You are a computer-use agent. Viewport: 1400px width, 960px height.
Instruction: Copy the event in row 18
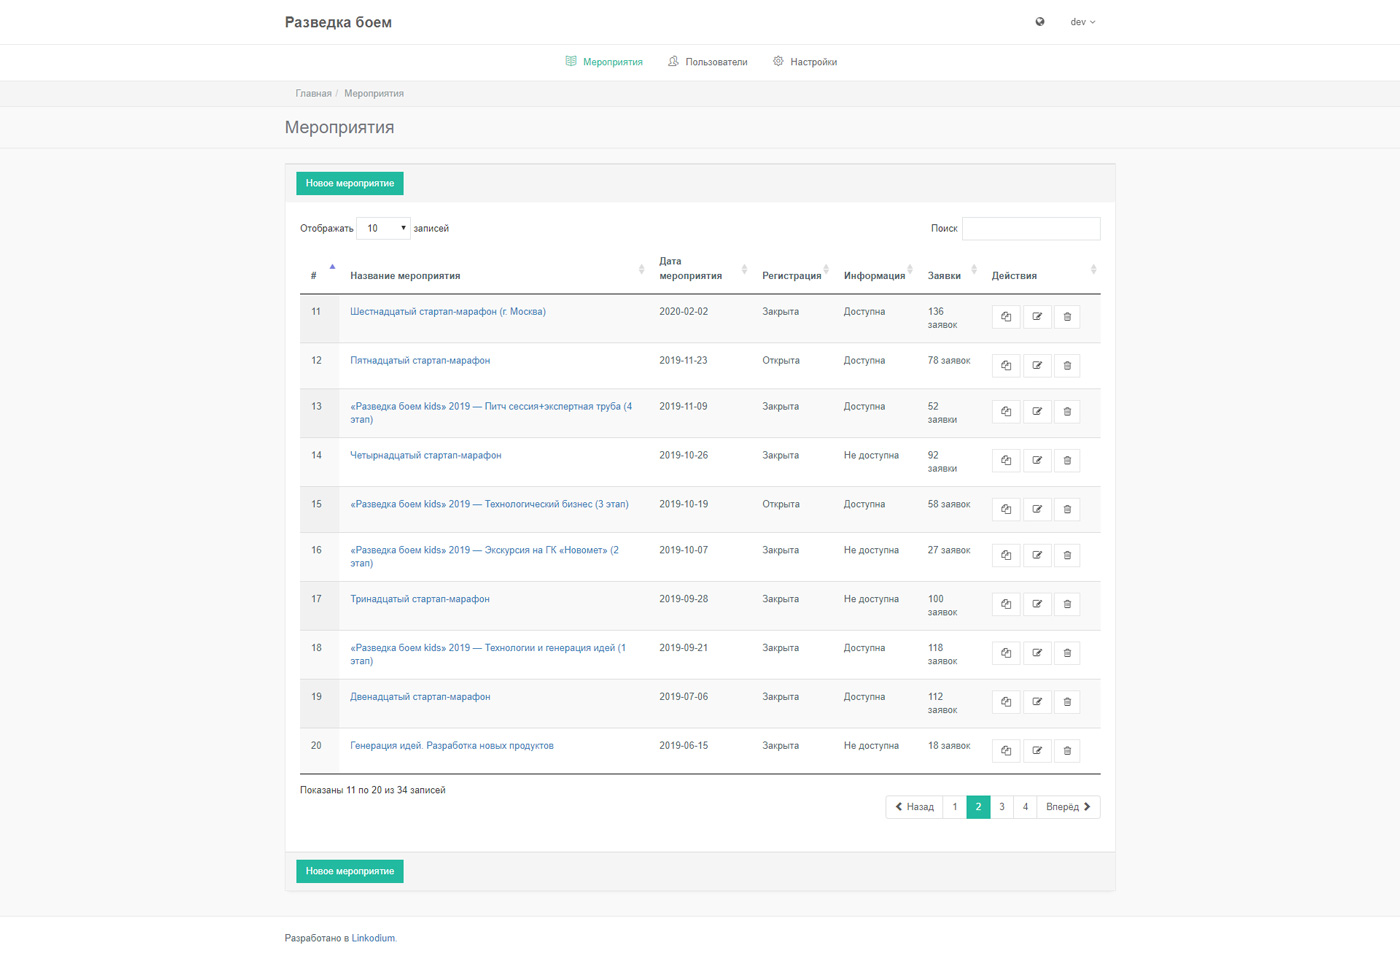[x=1006, y=654]
